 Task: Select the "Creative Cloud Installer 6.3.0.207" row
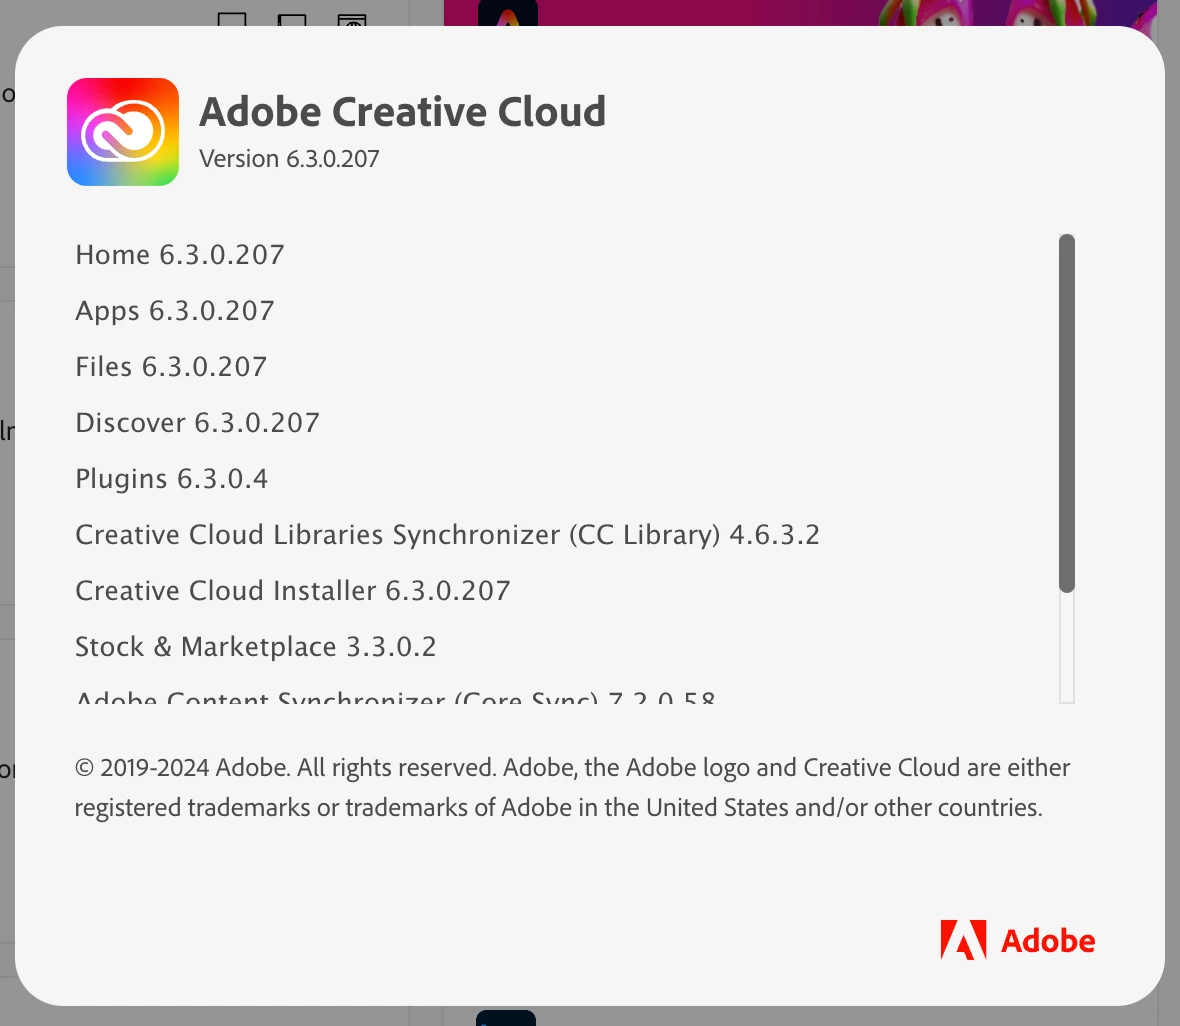click(x=293, y=591)
